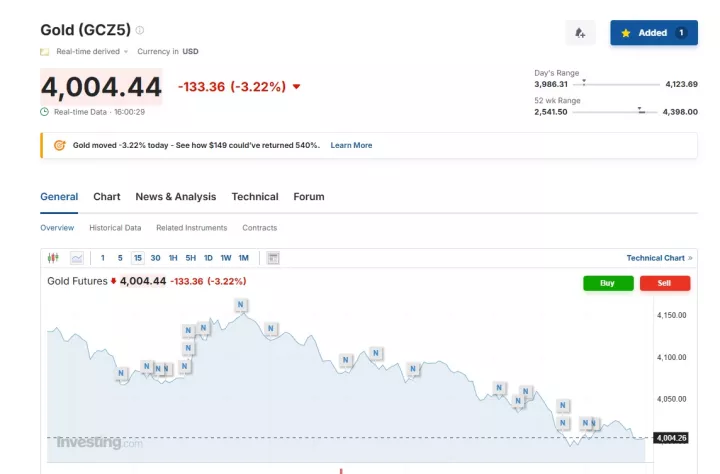Switch chart to candlestick view
The height and width of the screenshot is (474, 720).
pos(54,258)
